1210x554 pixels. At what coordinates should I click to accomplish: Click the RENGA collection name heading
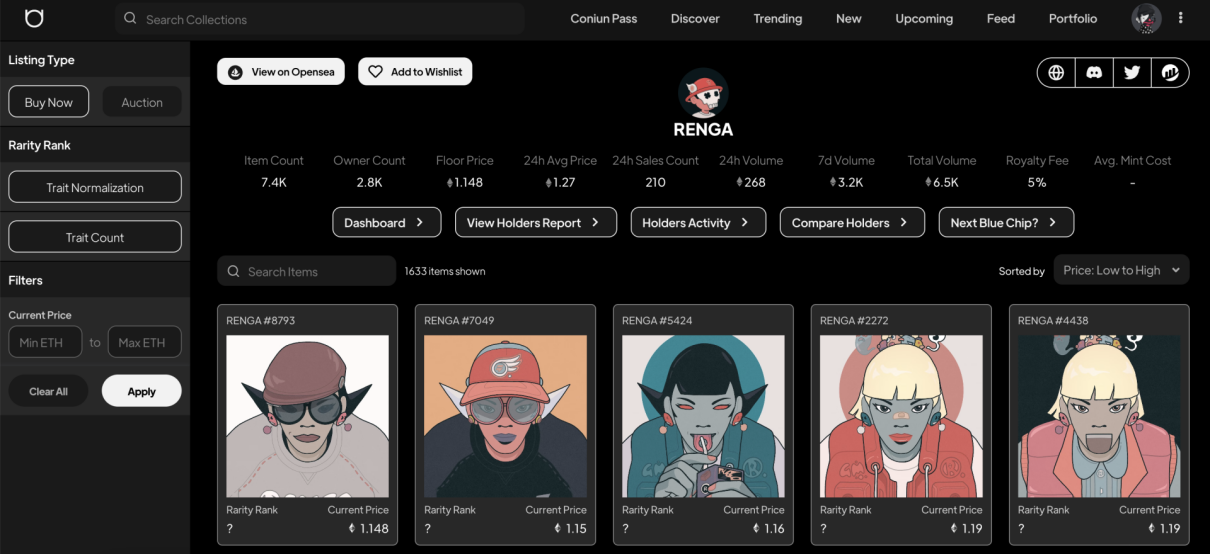tap(703, 129)
